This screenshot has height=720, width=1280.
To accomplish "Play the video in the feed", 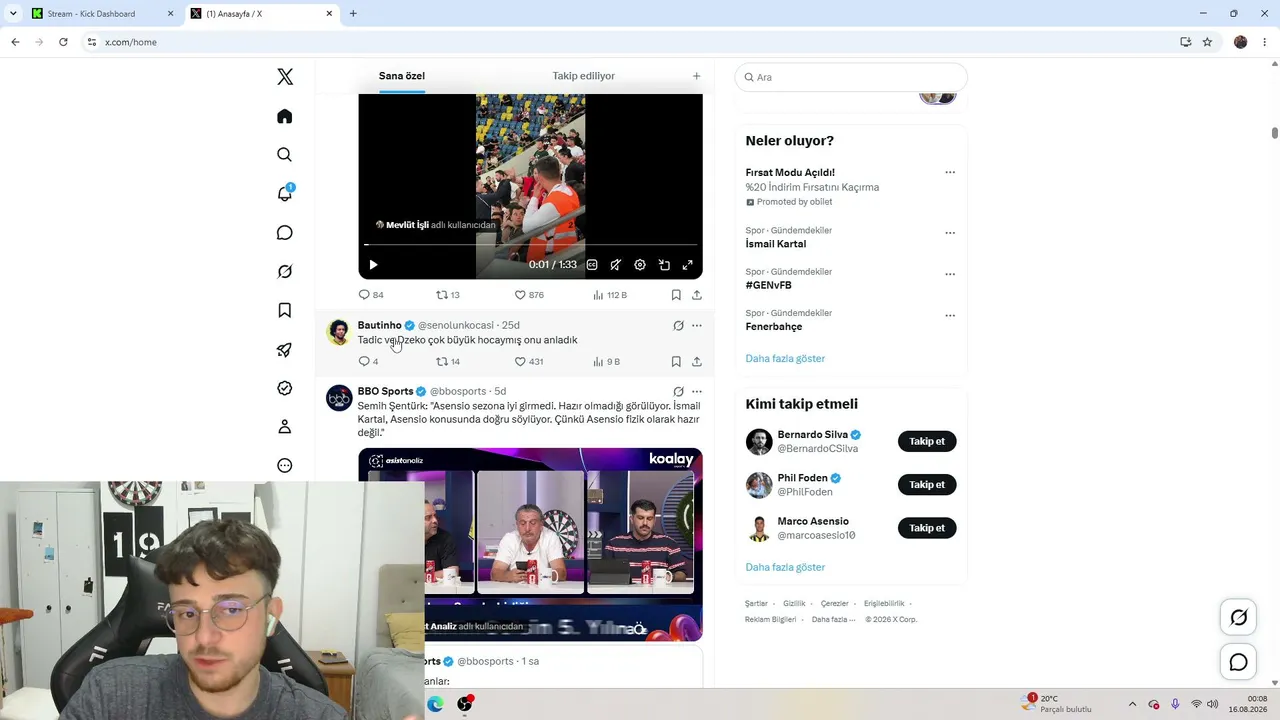I will pos(373,265).
